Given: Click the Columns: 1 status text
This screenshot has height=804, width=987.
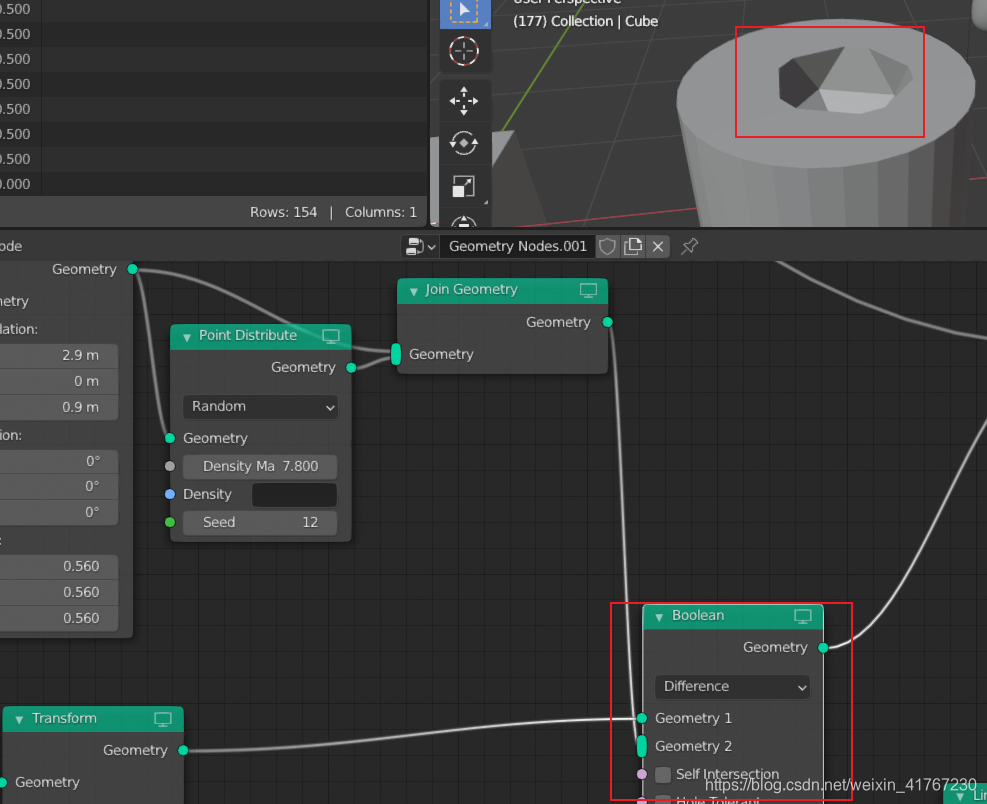Looking at the screenshot, I should (x=381, y=212).
